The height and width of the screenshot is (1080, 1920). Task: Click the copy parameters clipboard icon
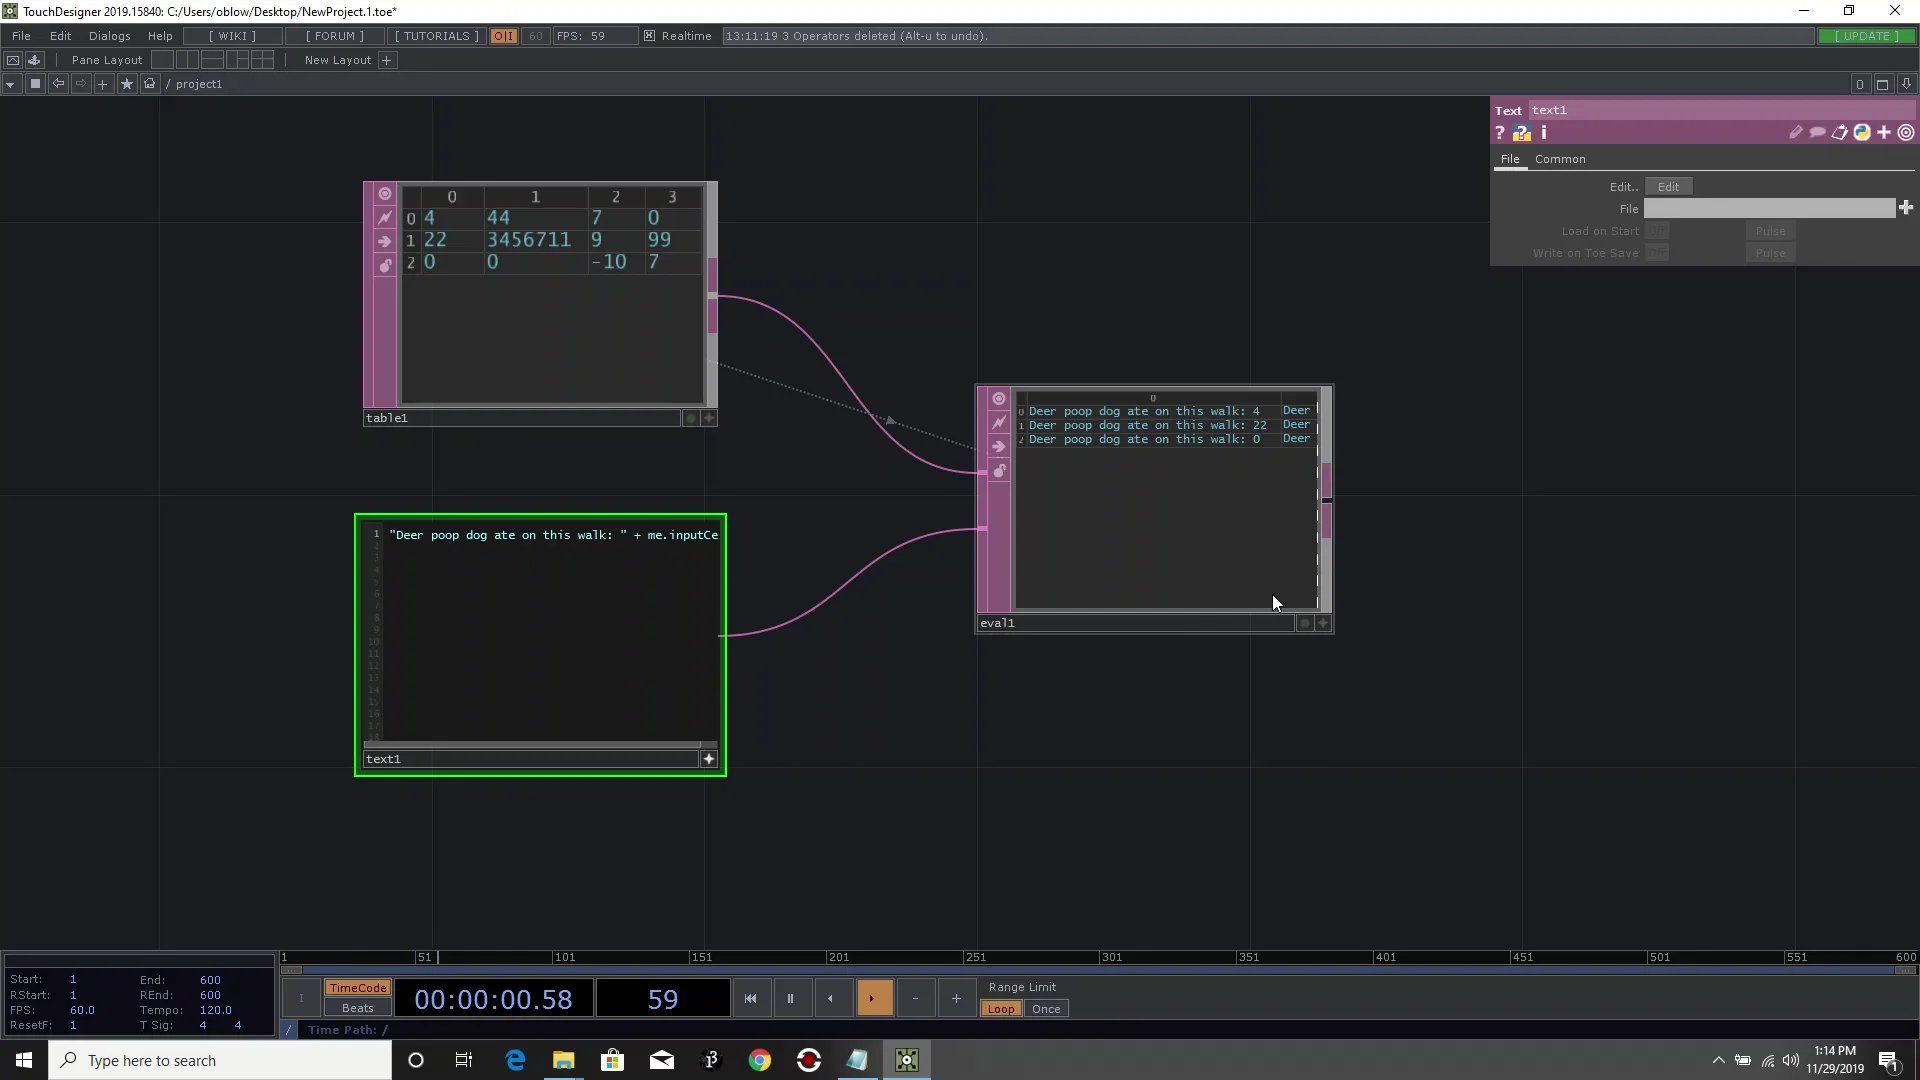pyautogui.click(x=1840, y=132)
